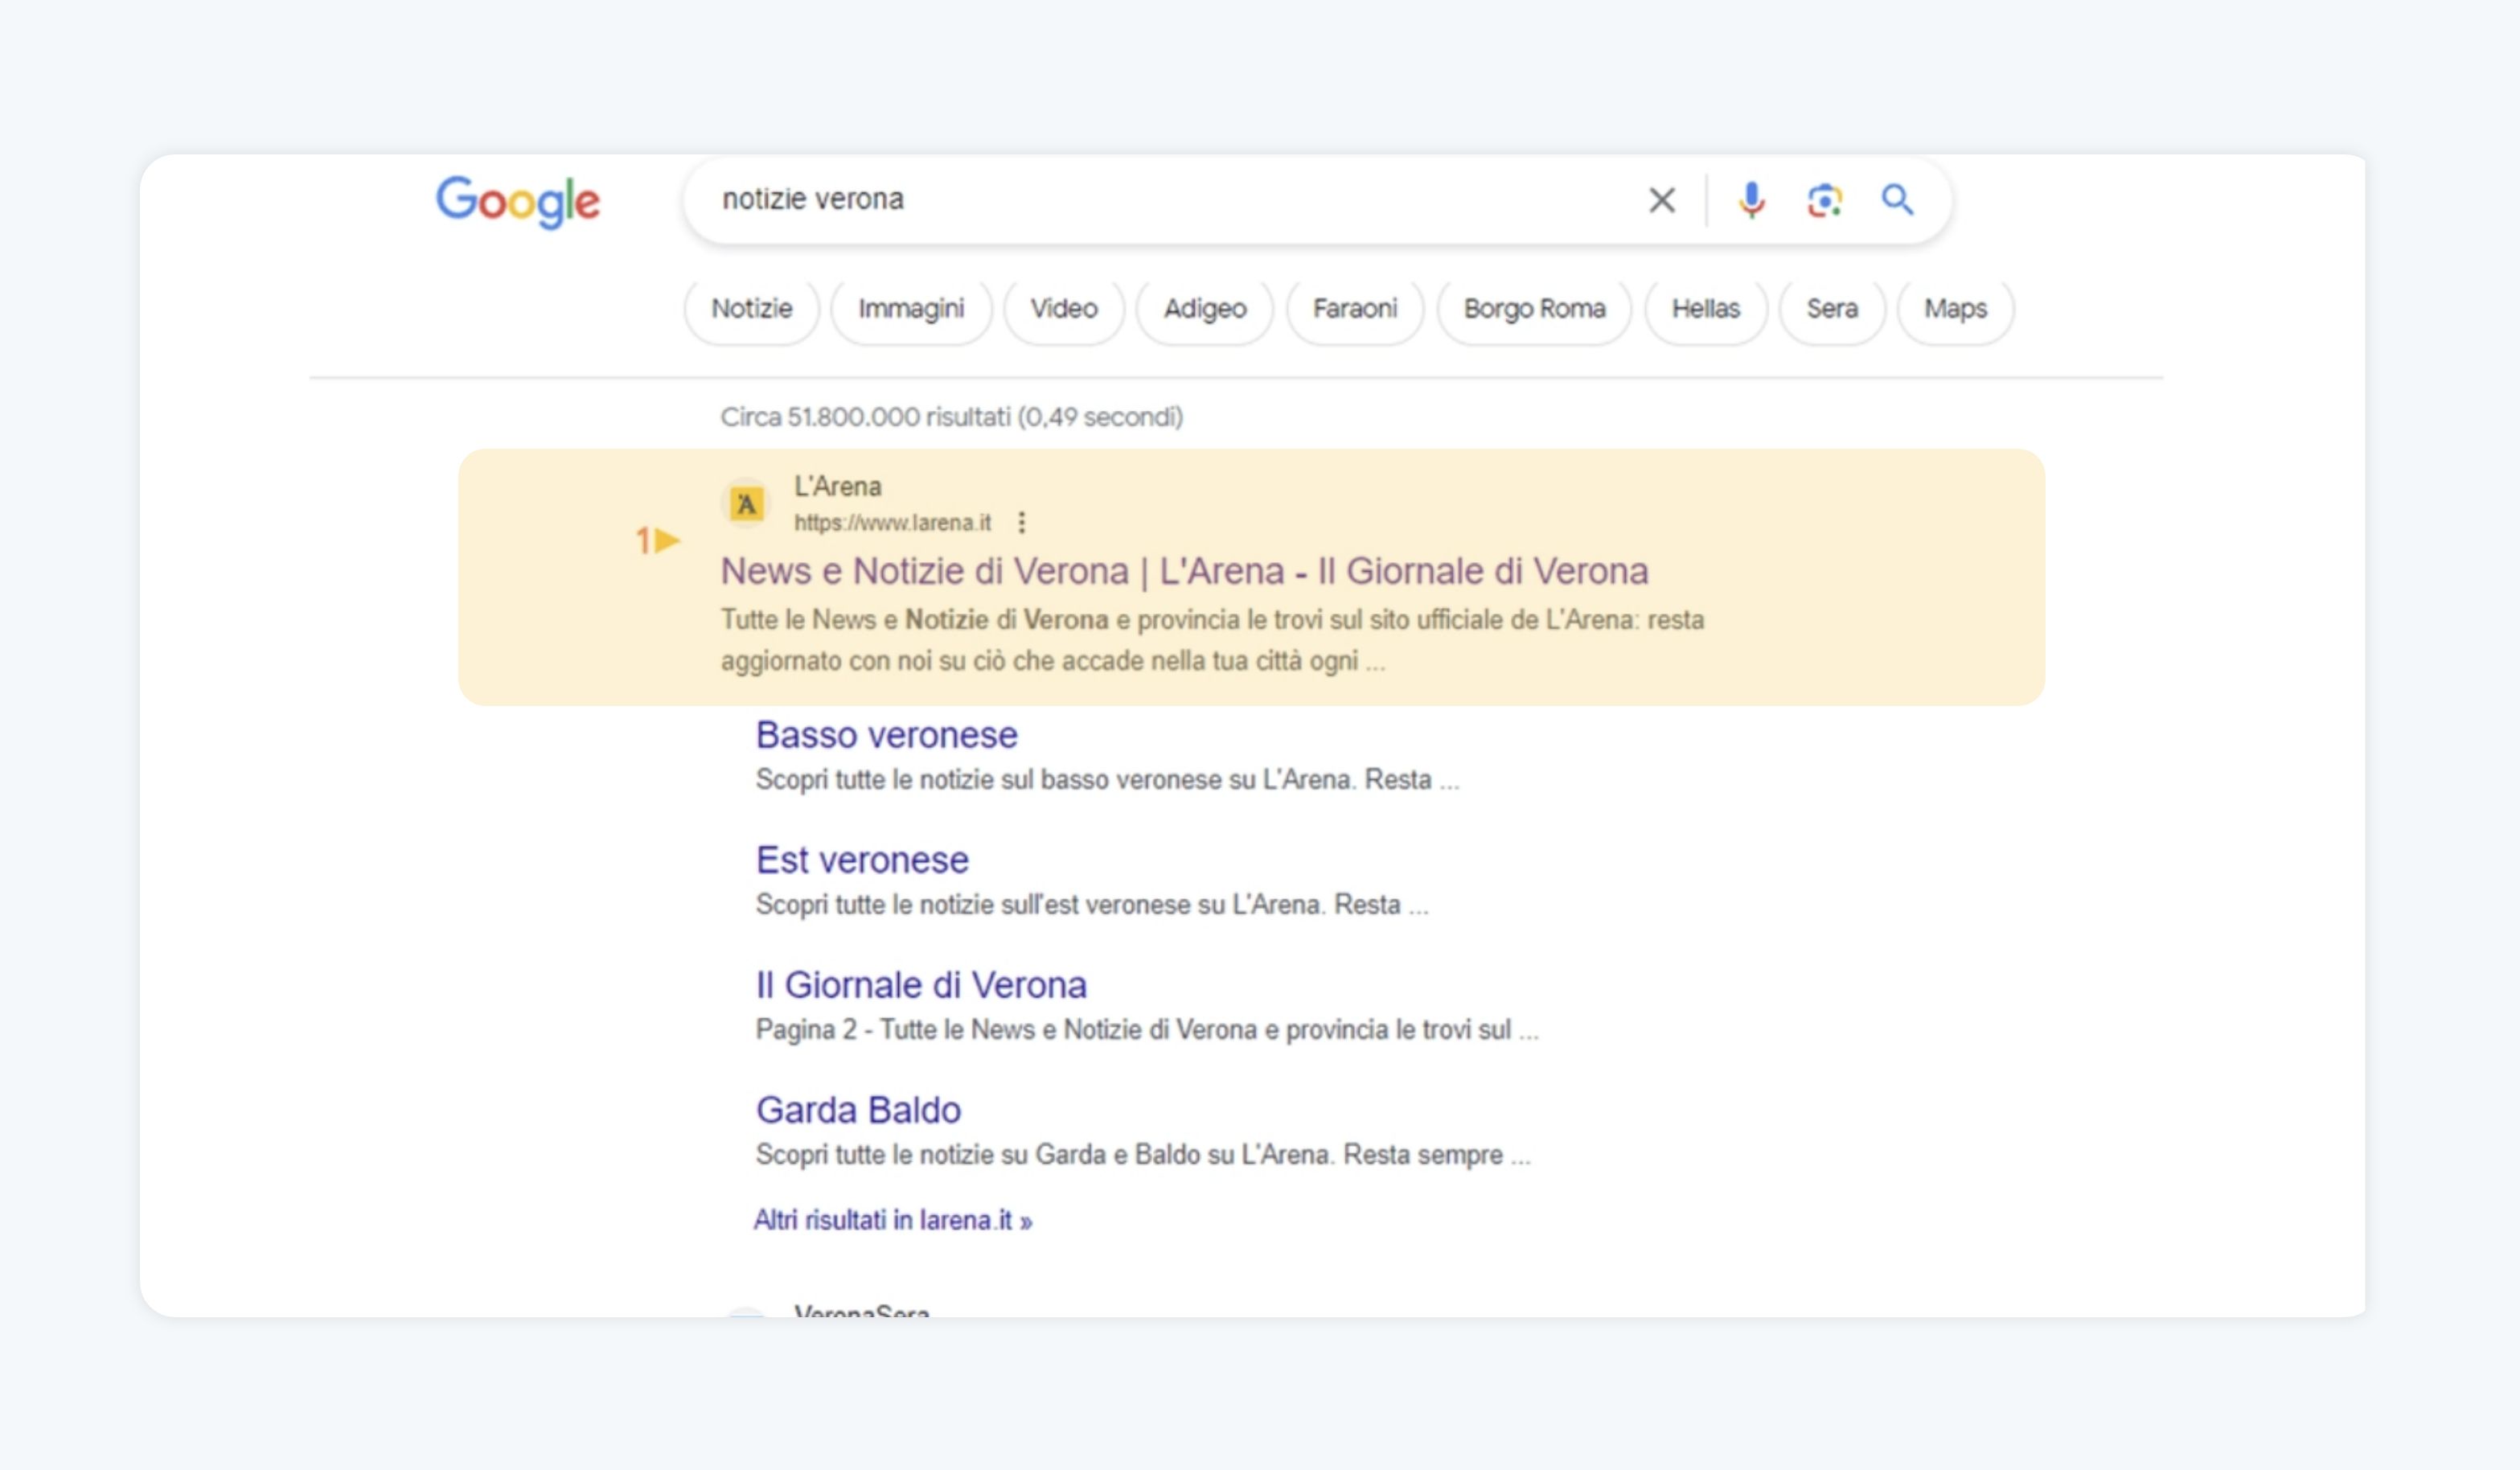The image size is (2520, 1470).
Task: Open the Est veronese sitelink
Action: pyautogui.click(x=862, y=860)
